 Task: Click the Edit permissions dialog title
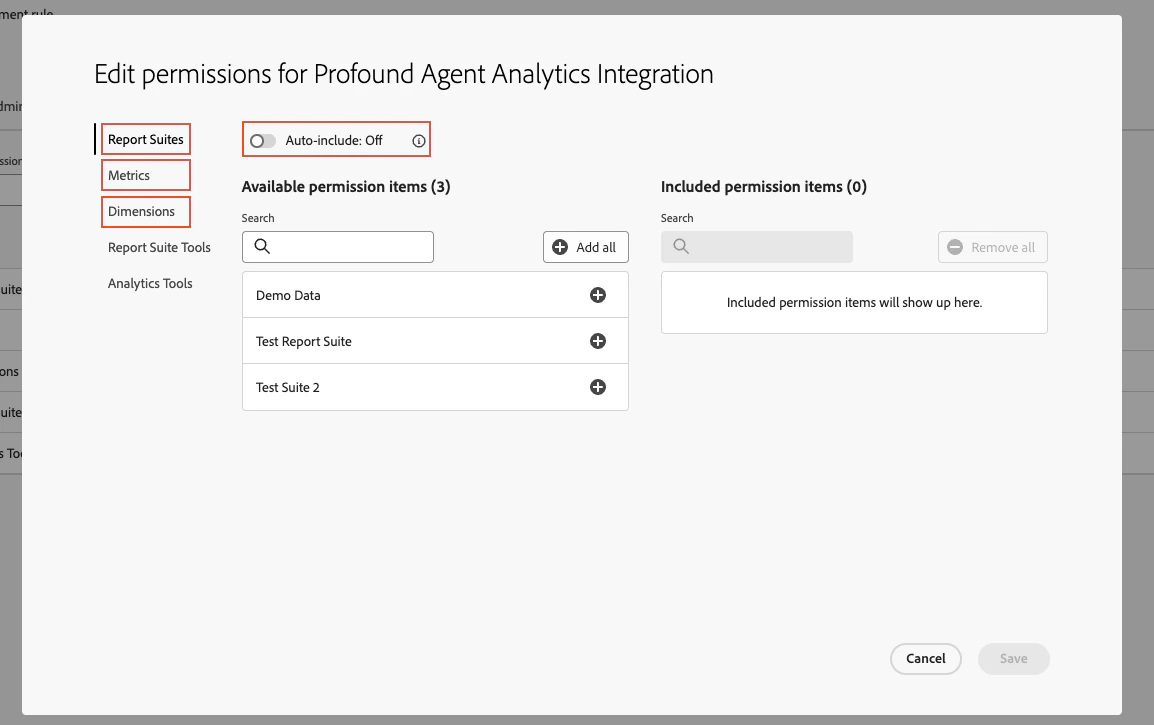(404, 74)
